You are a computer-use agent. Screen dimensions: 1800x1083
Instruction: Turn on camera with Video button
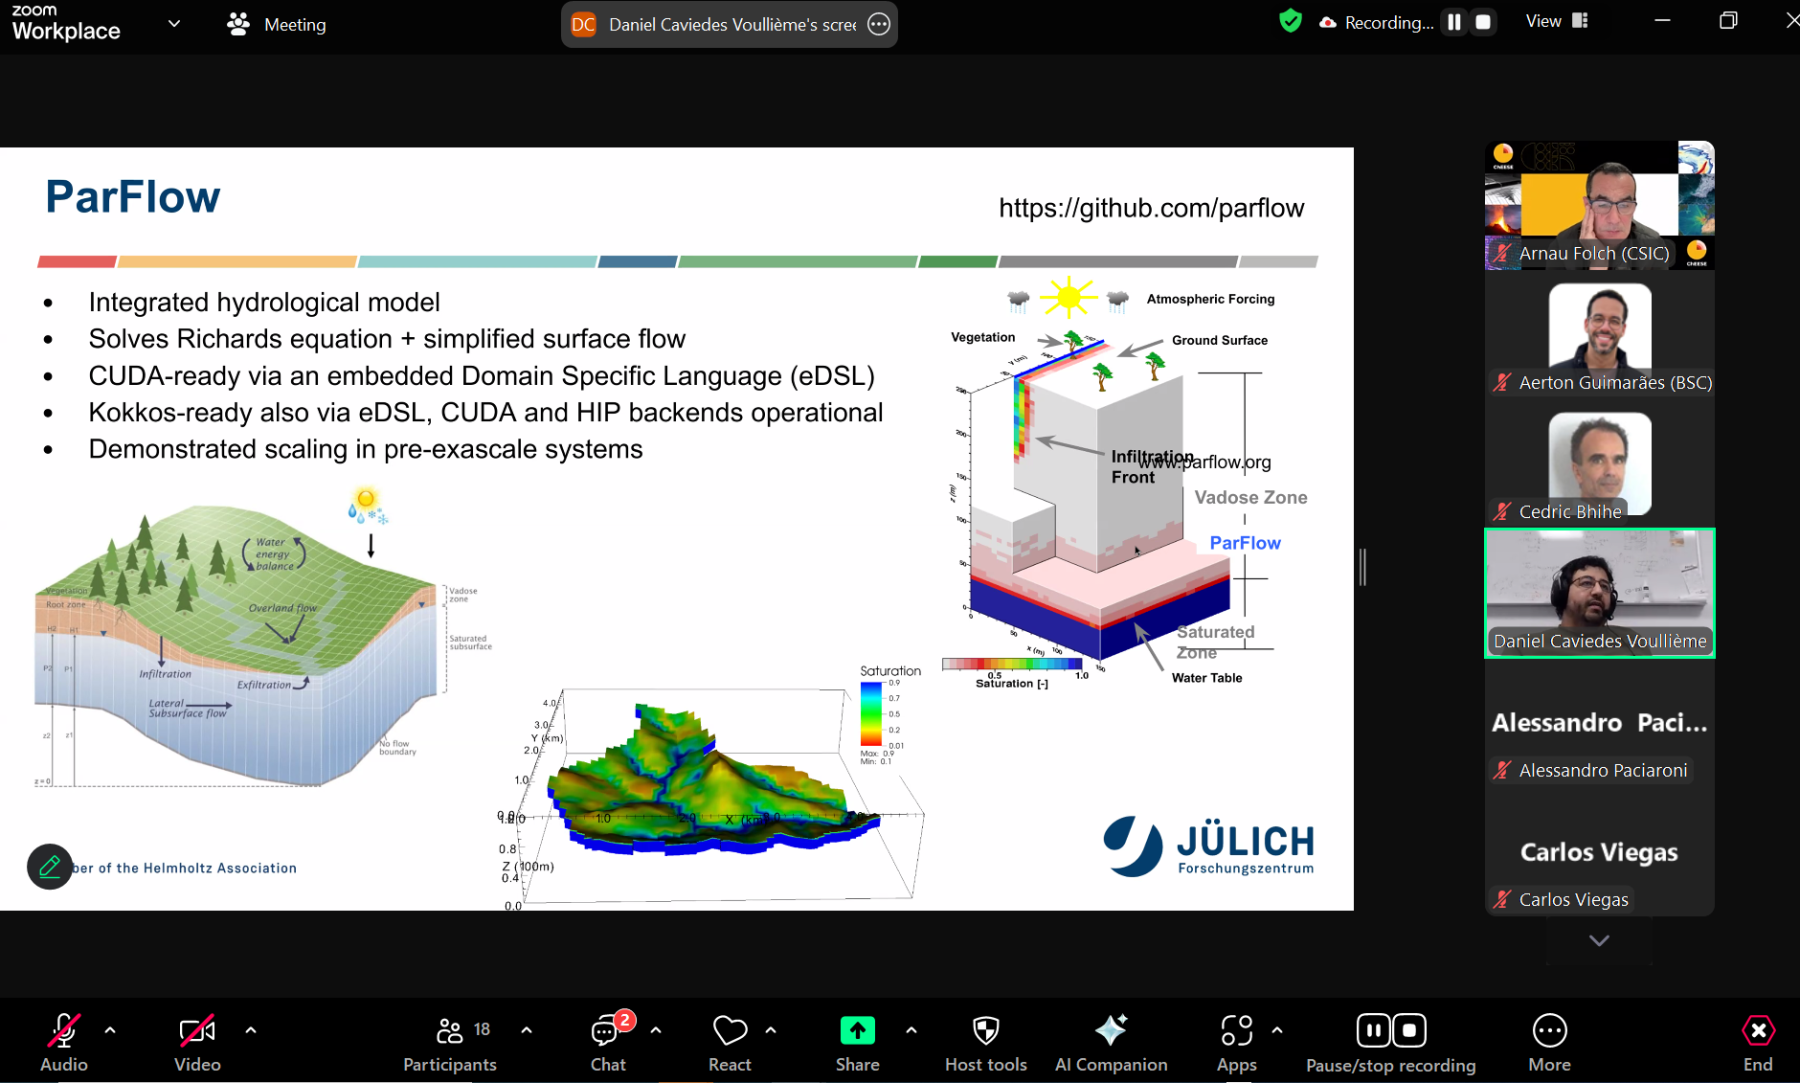[x=197, y=1042]
